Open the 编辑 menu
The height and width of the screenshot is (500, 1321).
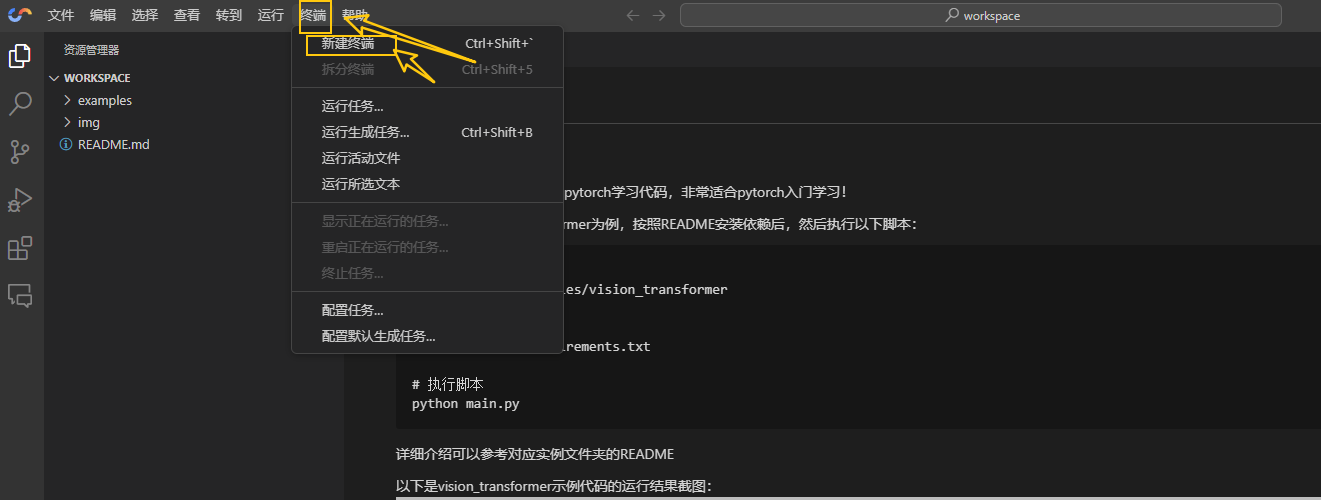click(x=103, y=15)
